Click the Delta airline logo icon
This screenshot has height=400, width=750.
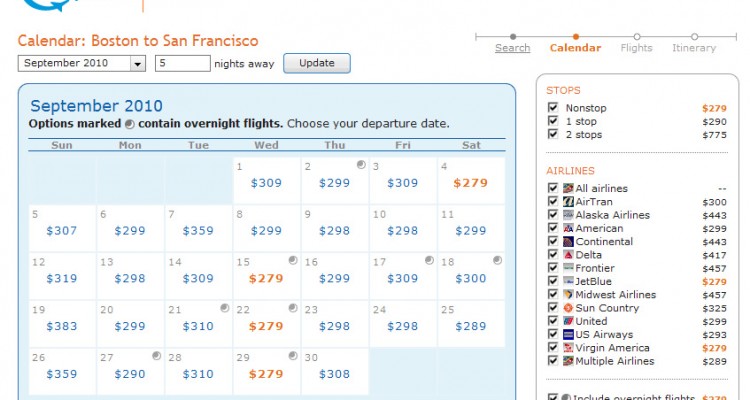568,255
